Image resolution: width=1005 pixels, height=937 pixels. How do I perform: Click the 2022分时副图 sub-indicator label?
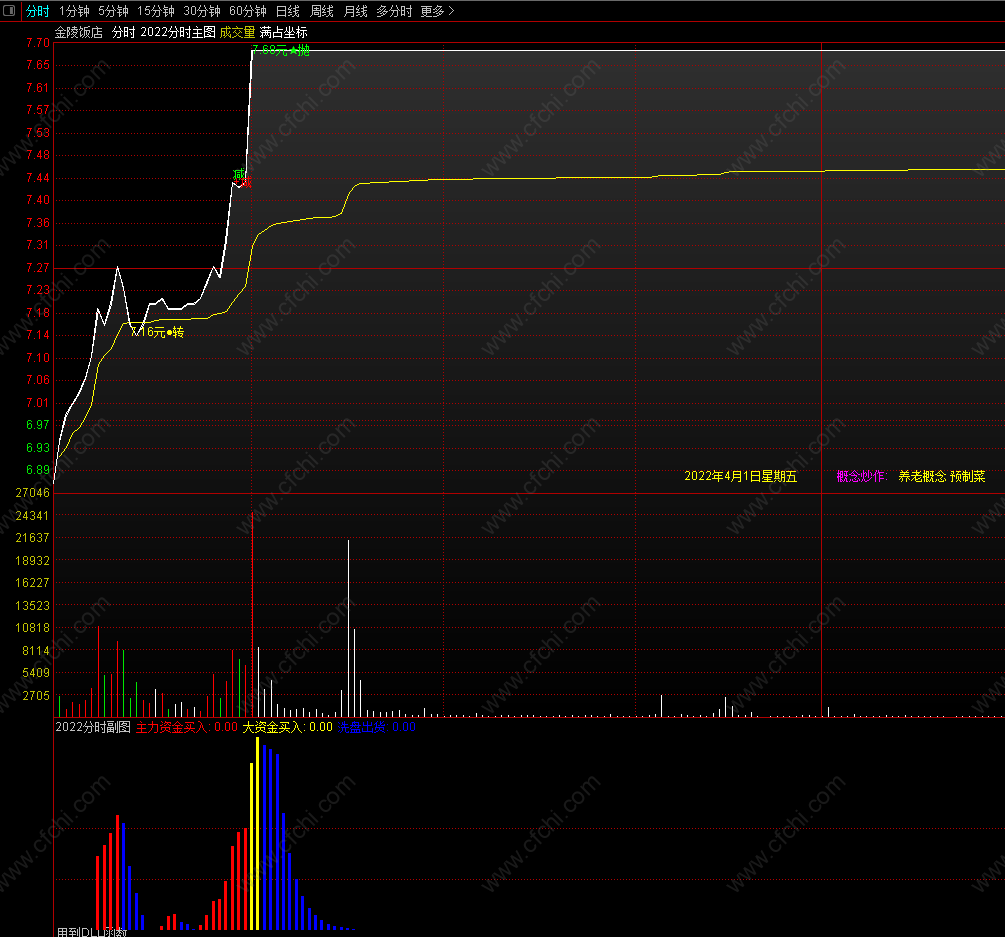(93, 727)
